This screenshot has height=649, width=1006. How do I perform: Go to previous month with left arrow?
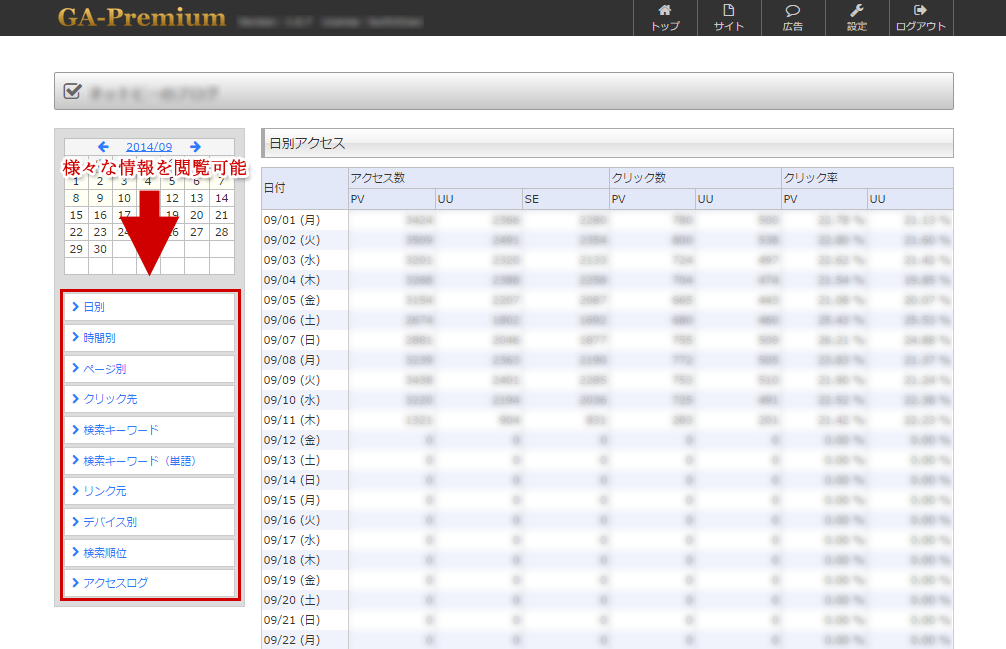point(103,147)
